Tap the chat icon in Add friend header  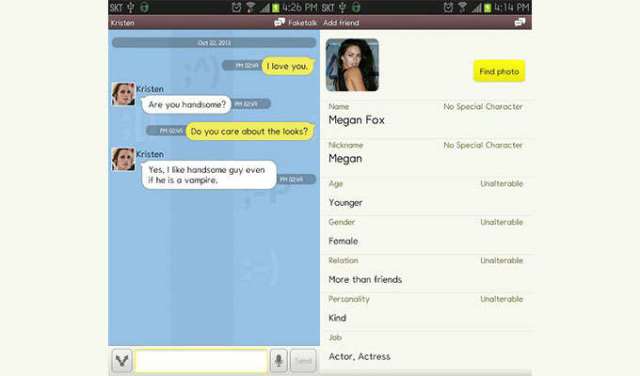520,22
